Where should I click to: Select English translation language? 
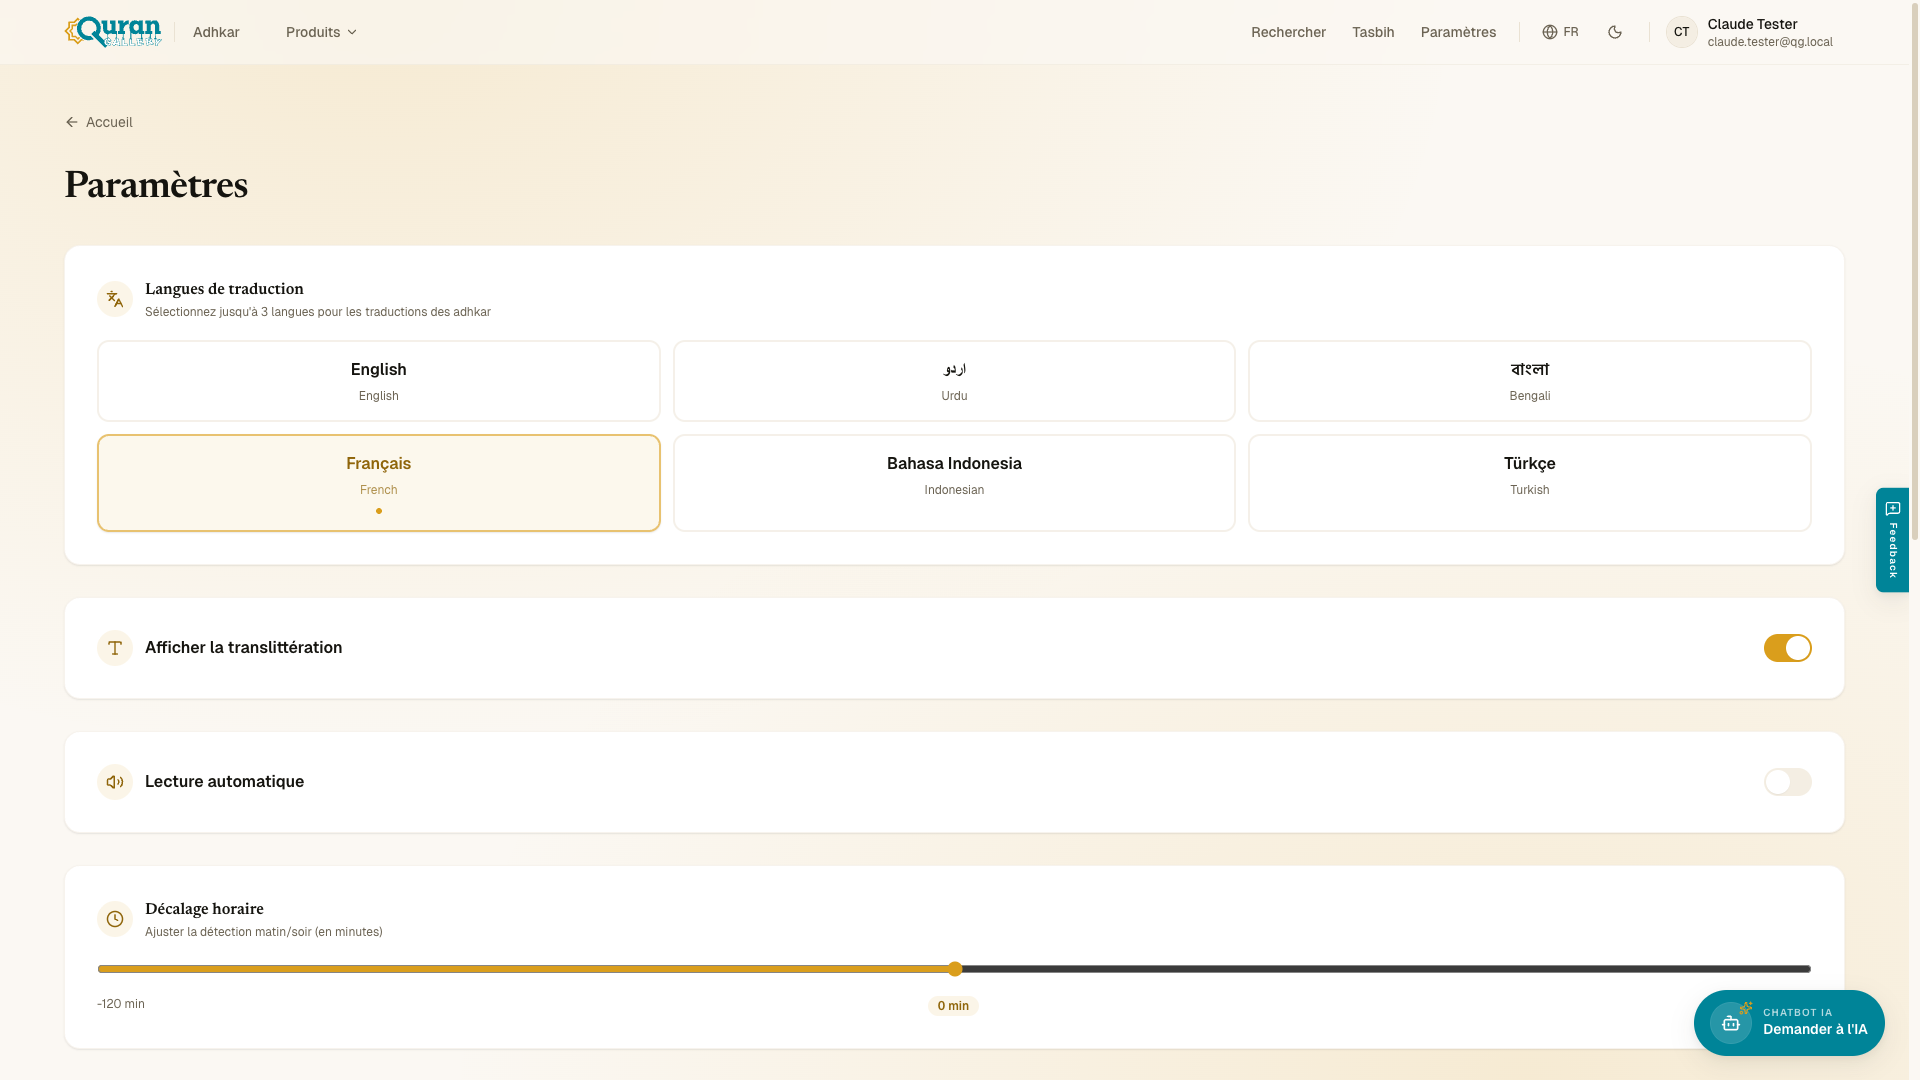click(379, 381)
